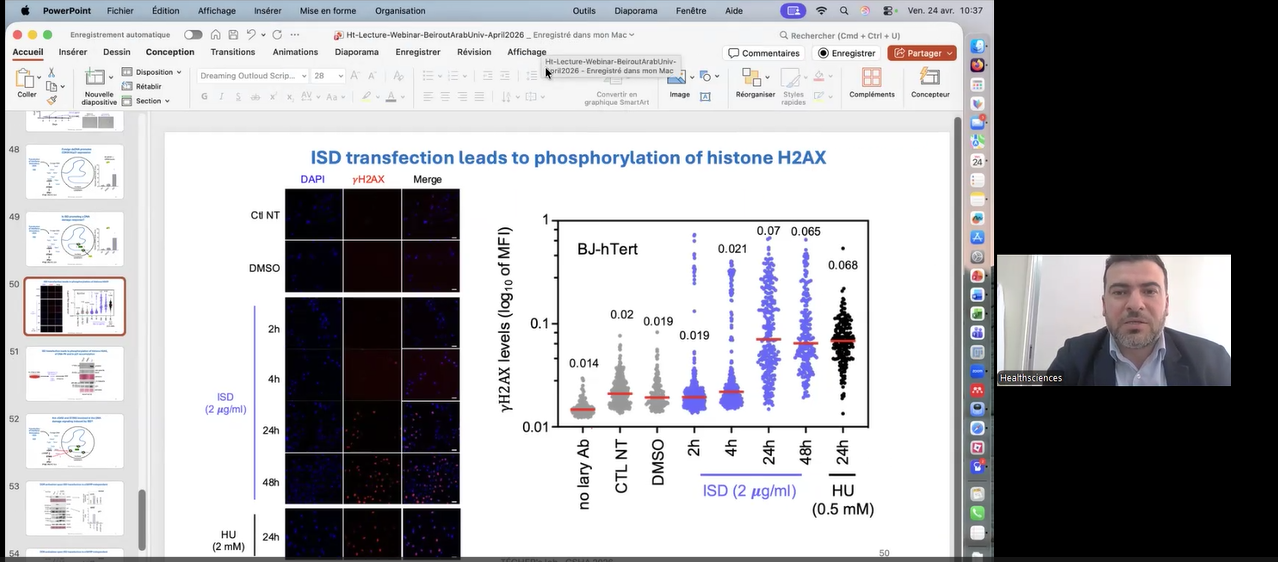1278x562 pixels.
Task: Pick the font color swatch
Action: pos(392,97)
